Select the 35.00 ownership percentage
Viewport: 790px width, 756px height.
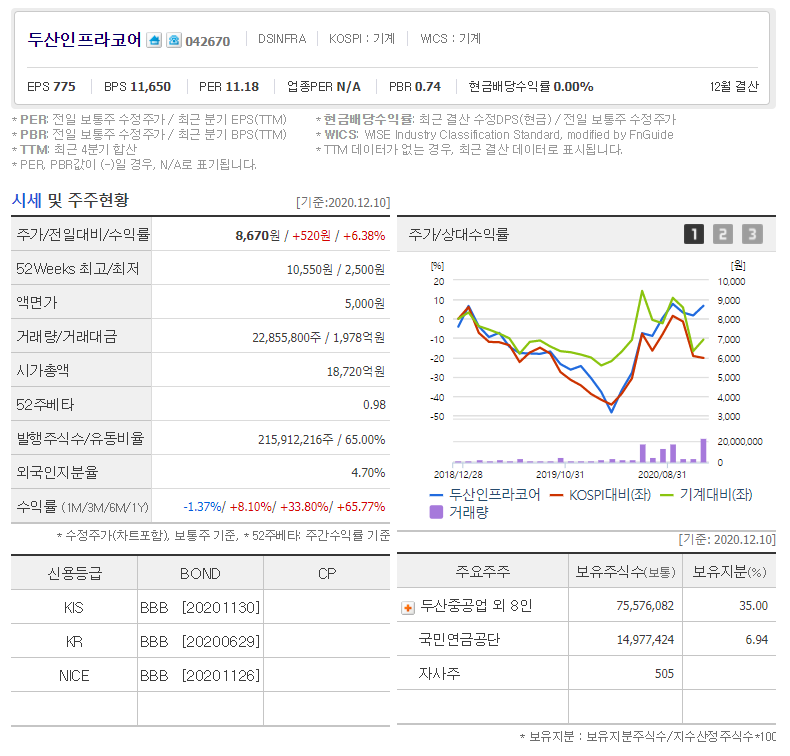click(753, 606)
